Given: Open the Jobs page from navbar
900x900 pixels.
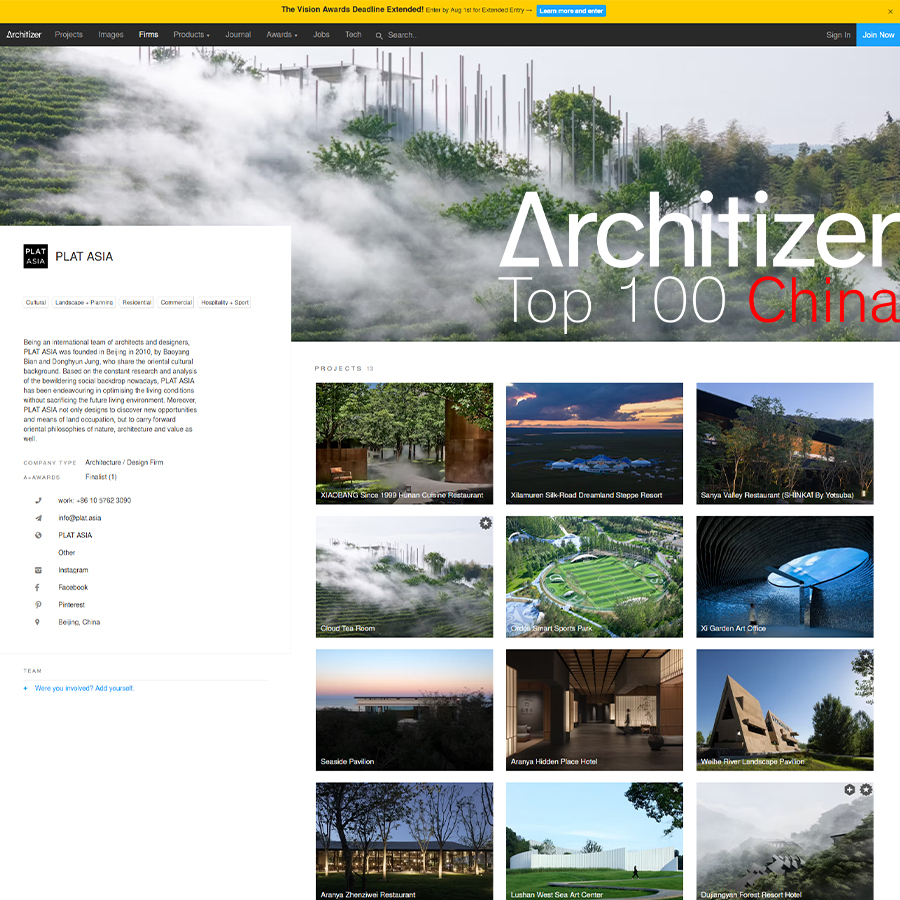Looking at the screenshot, I should point(321,35).
